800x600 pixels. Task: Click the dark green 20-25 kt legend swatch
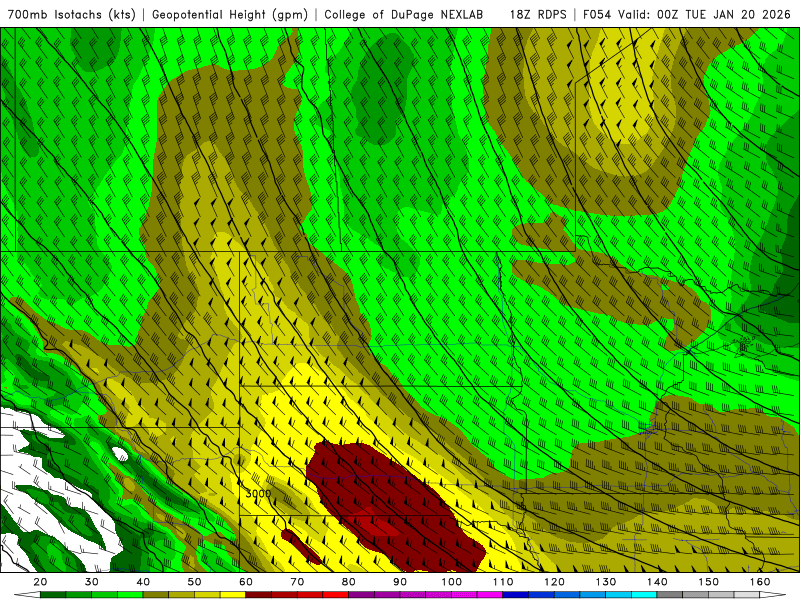(53, 594)
